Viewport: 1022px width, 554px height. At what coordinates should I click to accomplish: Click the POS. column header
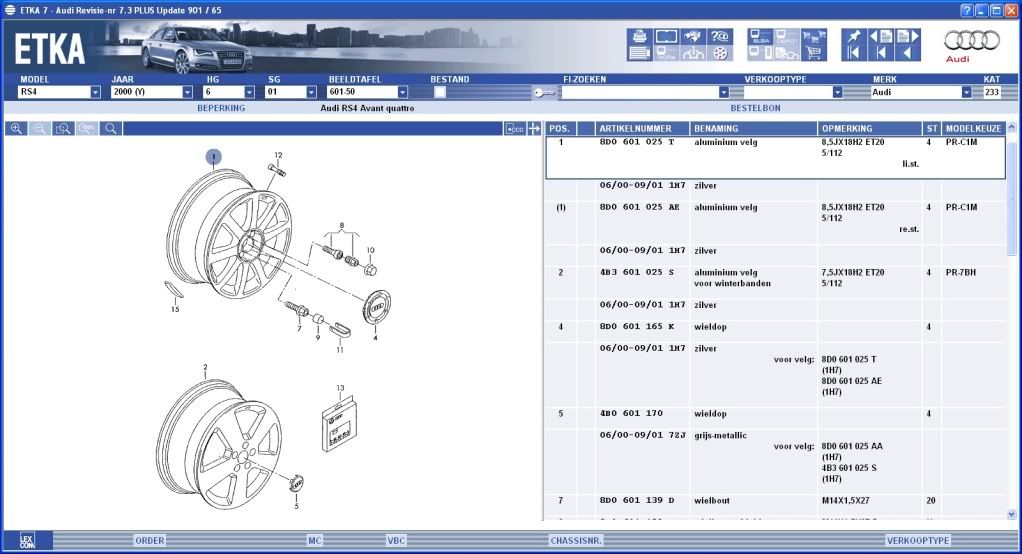click(560, 128)
